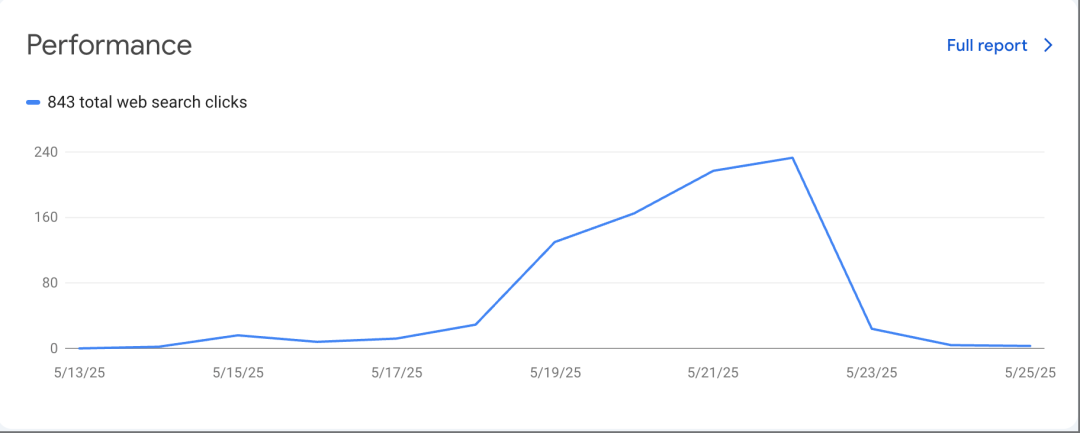Click the line point above 5/21/25
1080x433 pixels.
click(713, 171)
